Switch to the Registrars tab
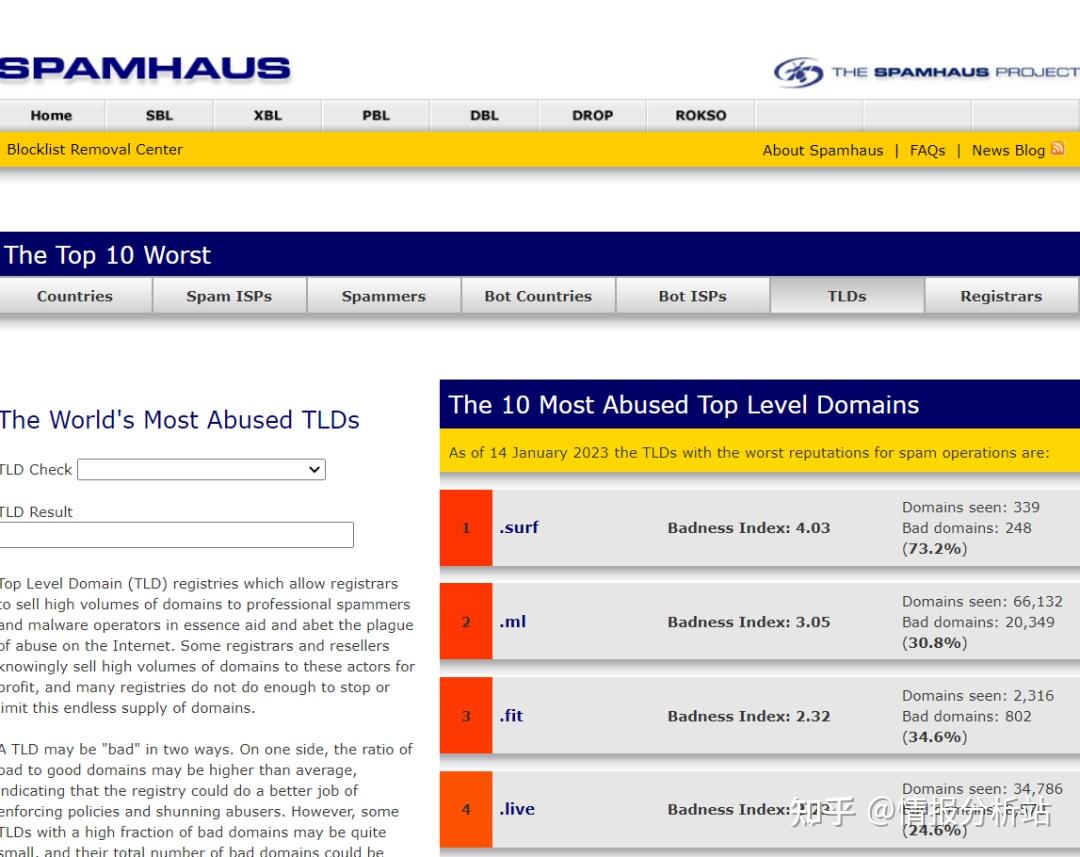Image resolution: width=1080 pixels, height=857 pixels. [x=1001, y=296]
